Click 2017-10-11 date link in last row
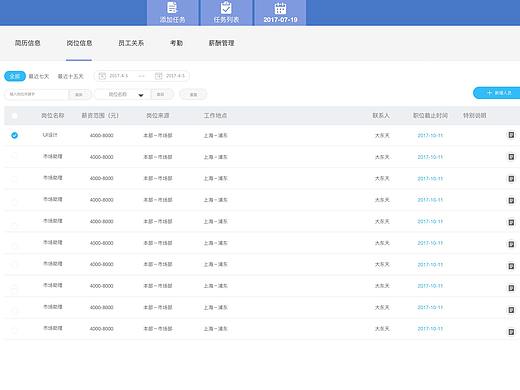The width and height of the screenshot is (520, 390). (x=430, y=329)
